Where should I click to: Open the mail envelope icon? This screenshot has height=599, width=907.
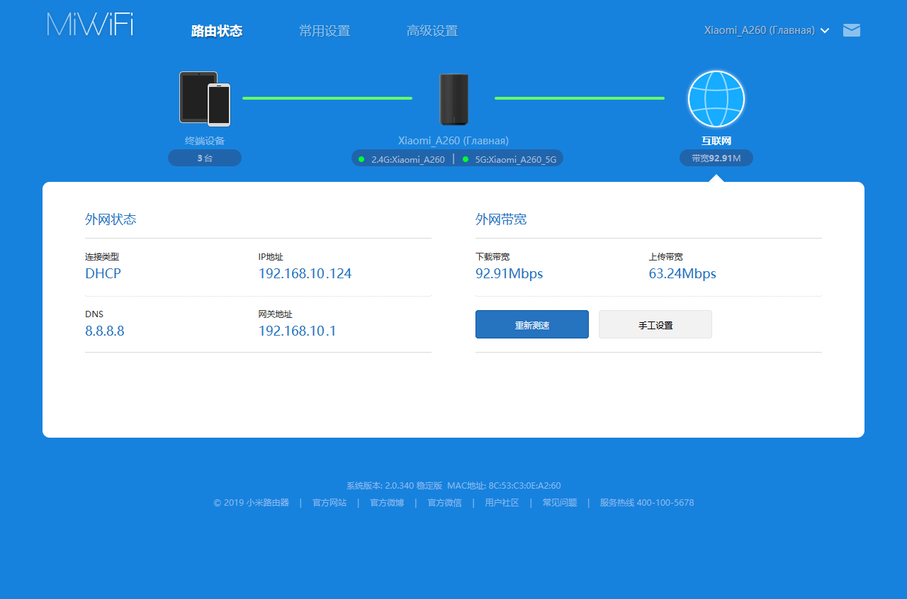click(x=851, y=30)
